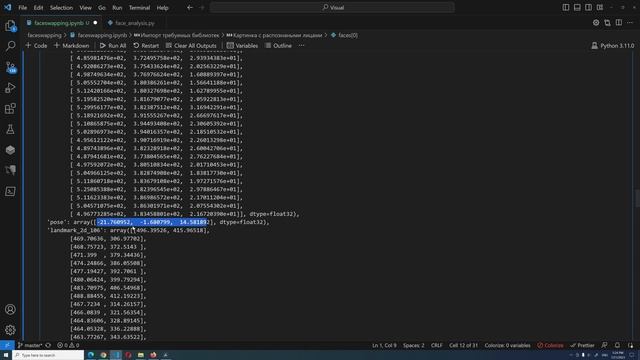The width and height of the screenshot is (640, 360).
Task: Click Cell 12 of 31 status
Action: pos(463,345)
